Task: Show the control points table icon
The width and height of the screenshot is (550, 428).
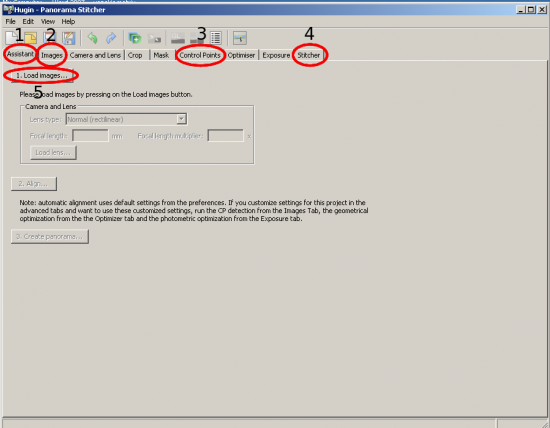Action: tap(216, 38)
